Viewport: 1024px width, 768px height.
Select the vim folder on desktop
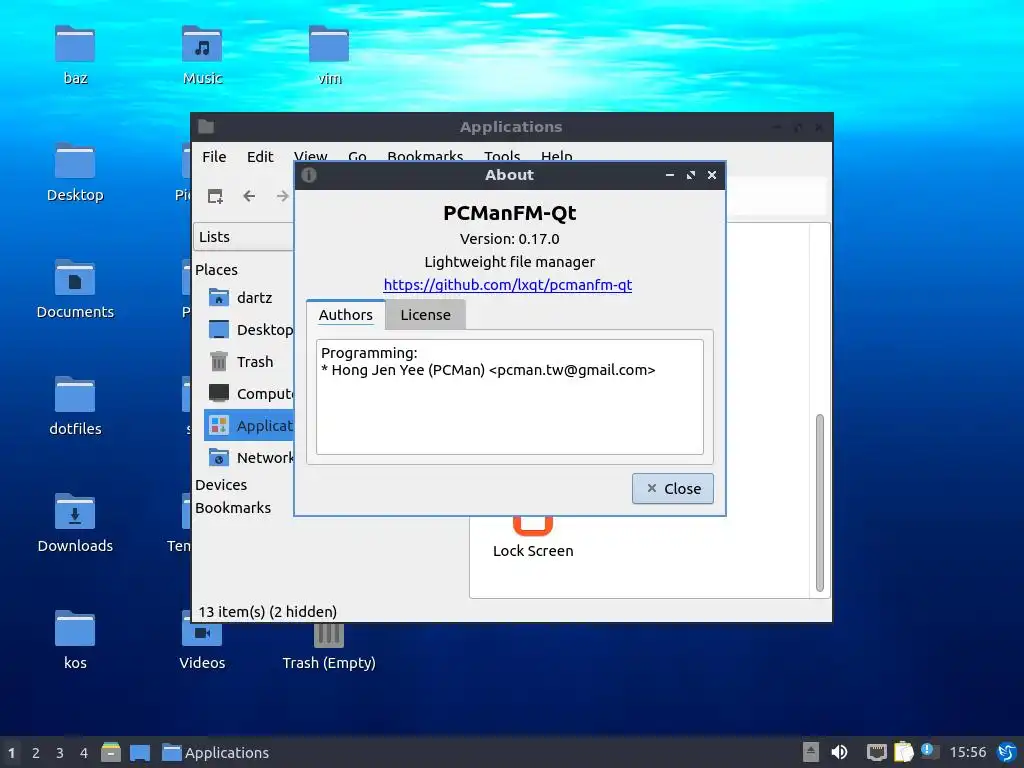pyautogui.click(x=329, y=56)
